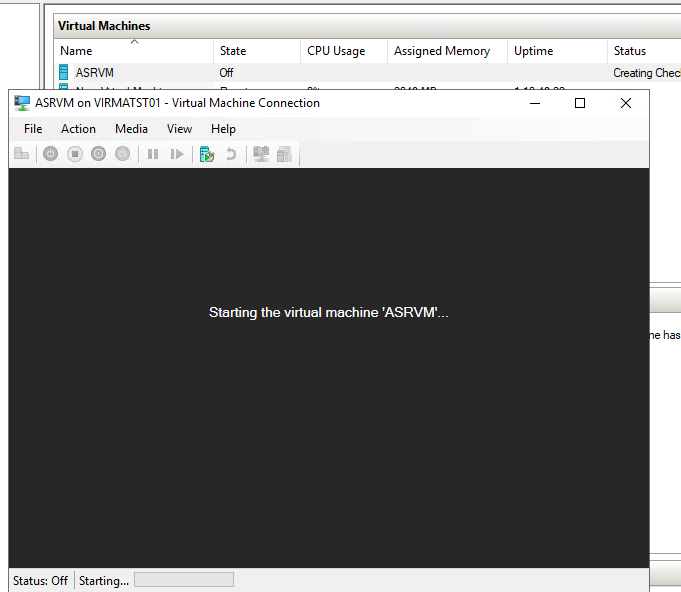The image size is (681, 592).
Task: Open the File menu
Action: [x=33, y=129]
